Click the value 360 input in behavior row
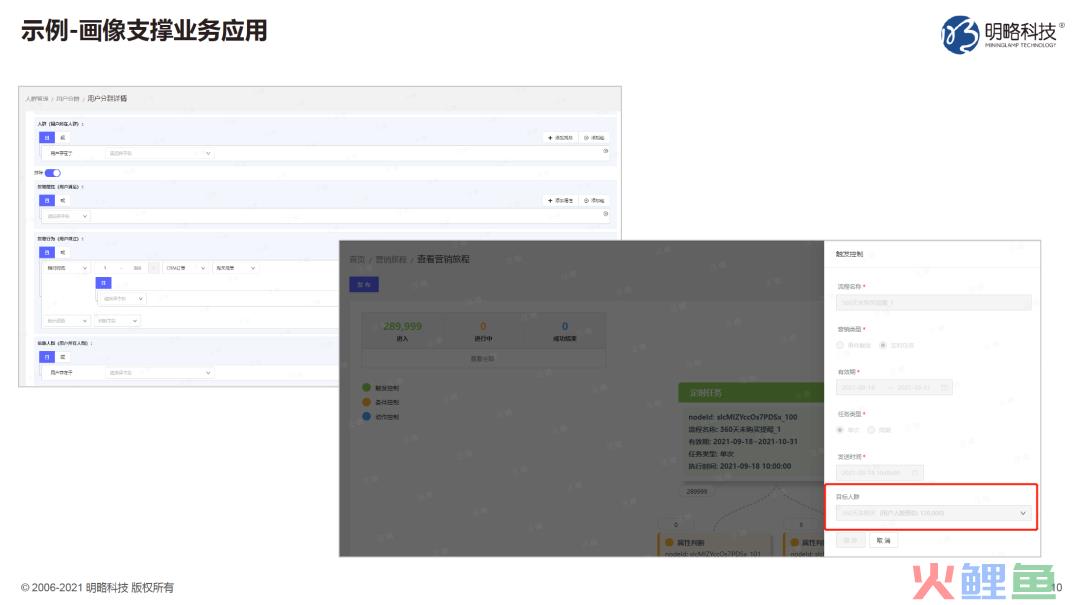 [137, 267]
